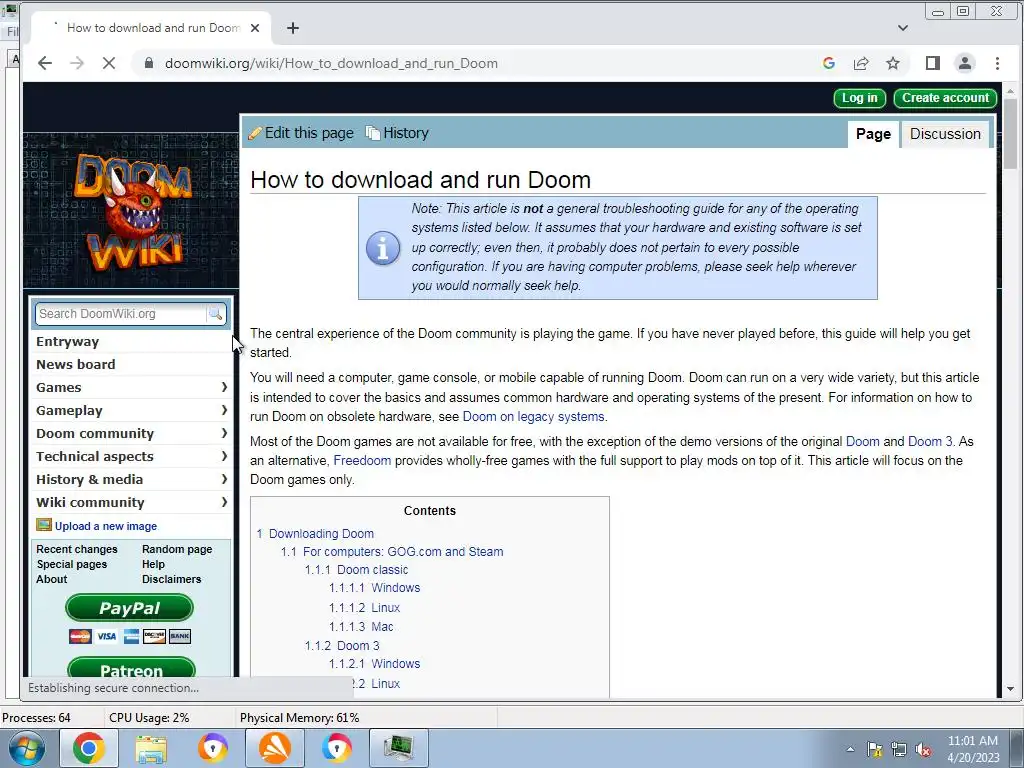Open the Chrome profile avatar
Image resolution: width=1024 pixels, height=768 pixels.
[x=965, y=63]
